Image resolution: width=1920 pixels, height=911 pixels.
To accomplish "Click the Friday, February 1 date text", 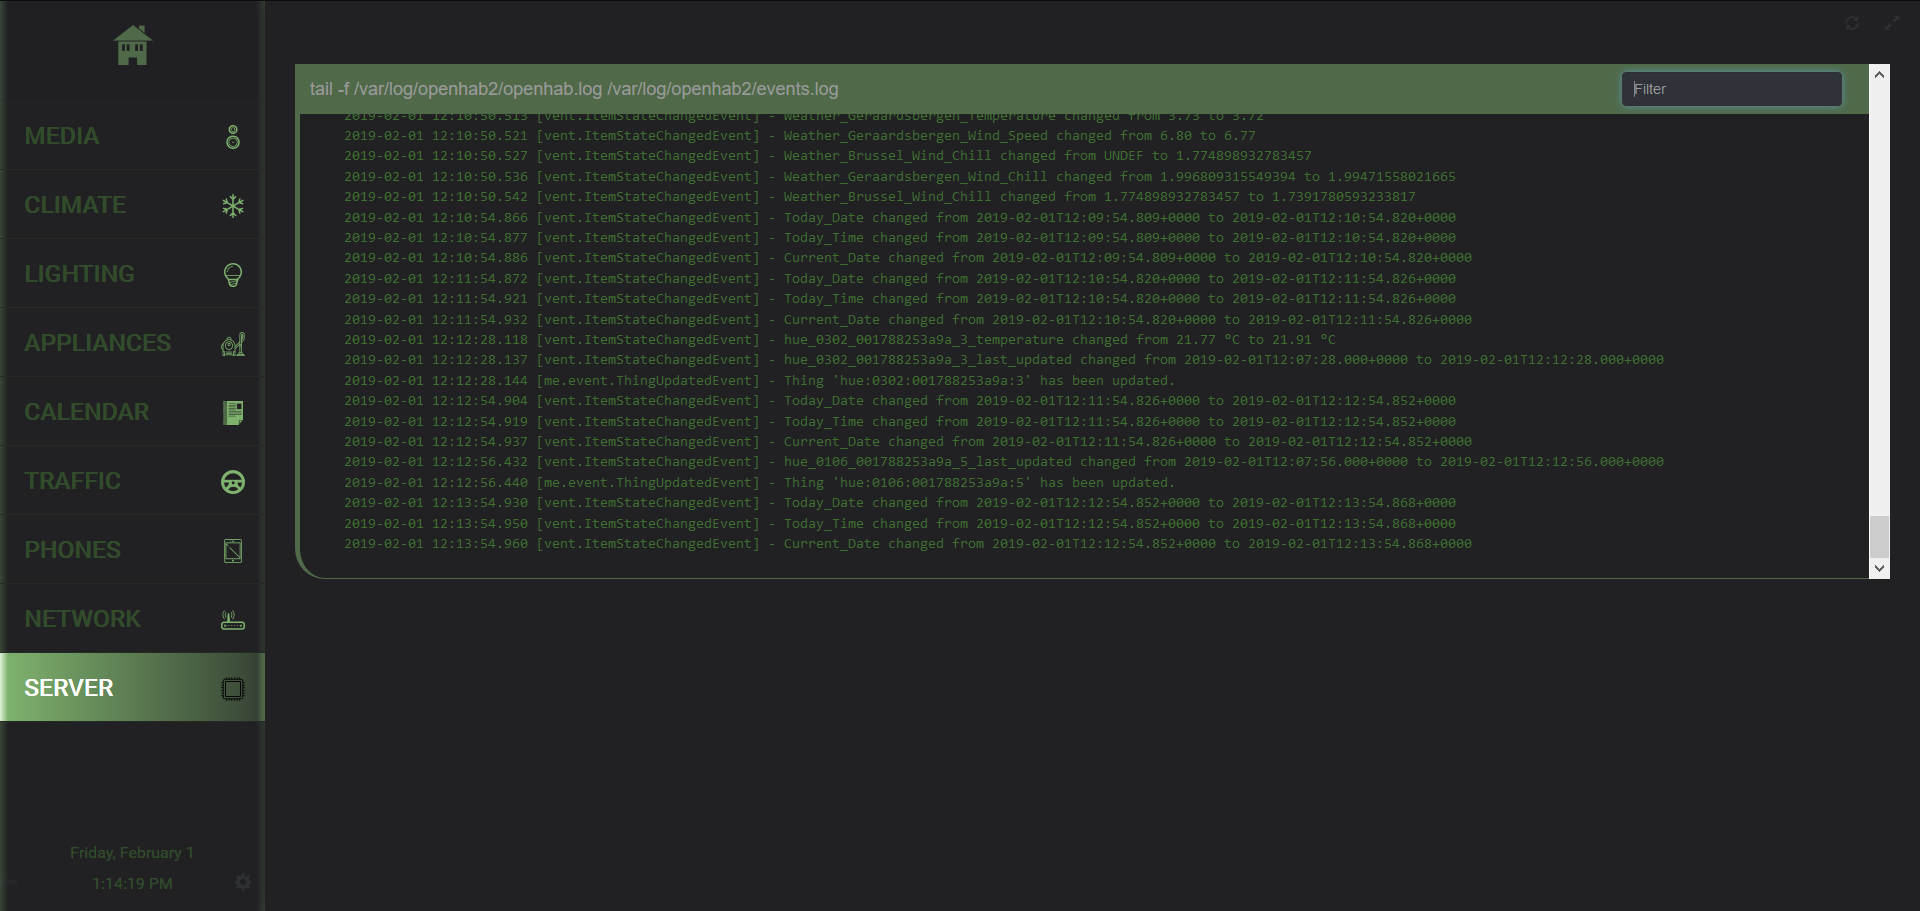I will [132, 852].
